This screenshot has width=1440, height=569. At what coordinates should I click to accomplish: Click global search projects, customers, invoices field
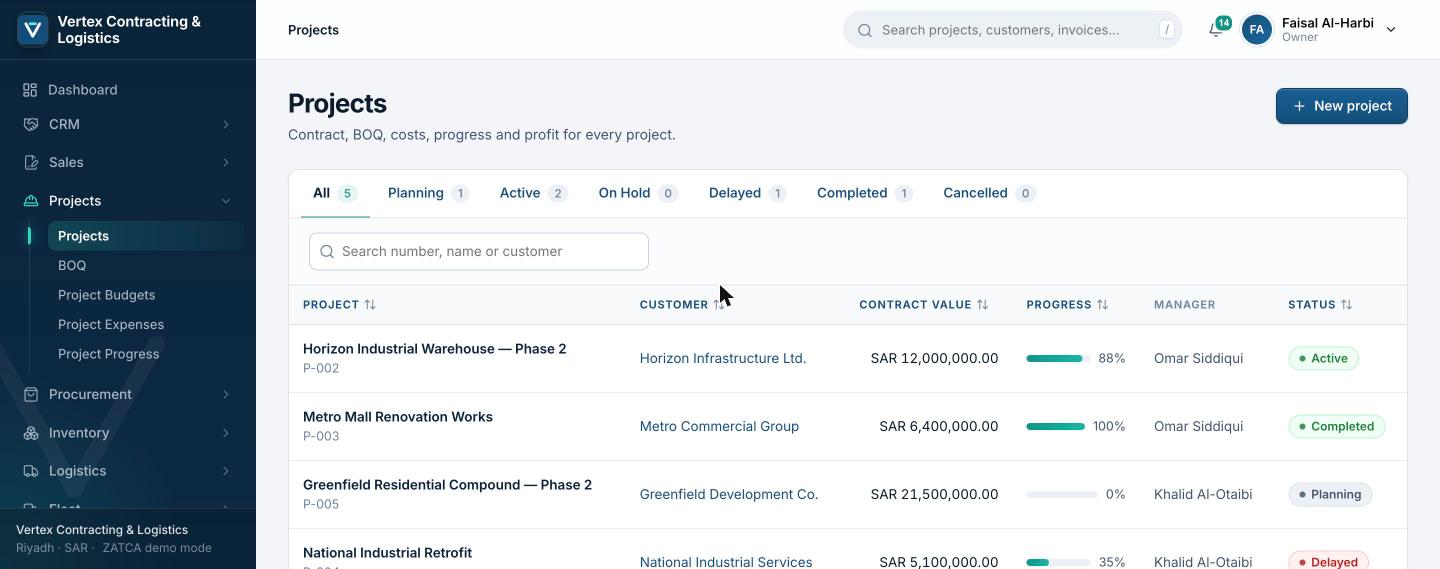click(x=1013, y=30)
